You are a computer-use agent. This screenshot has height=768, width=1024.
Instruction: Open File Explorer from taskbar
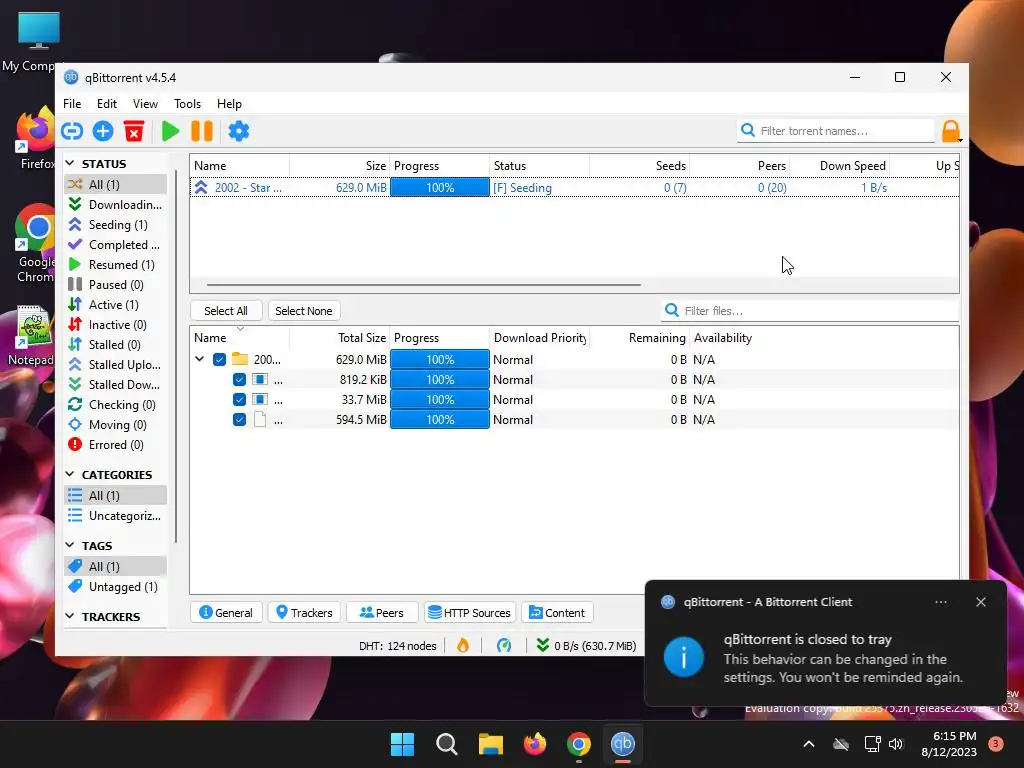coord(490,744)
